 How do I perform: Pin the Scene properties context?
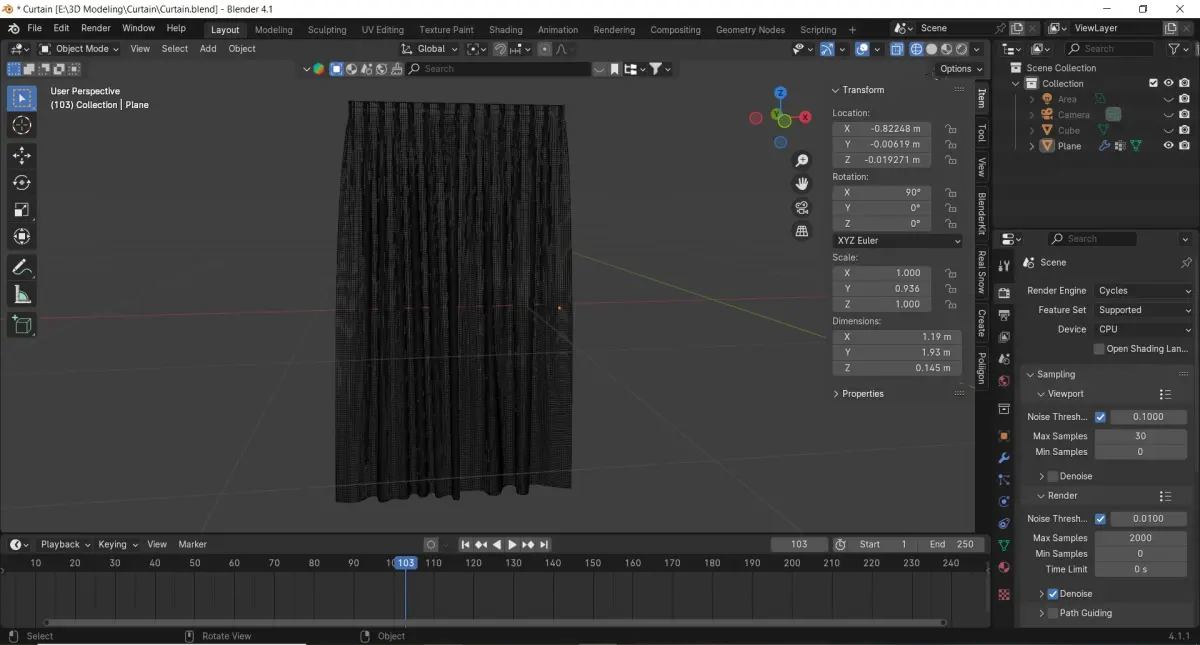pyautogui.click(x=1186, y=263)
